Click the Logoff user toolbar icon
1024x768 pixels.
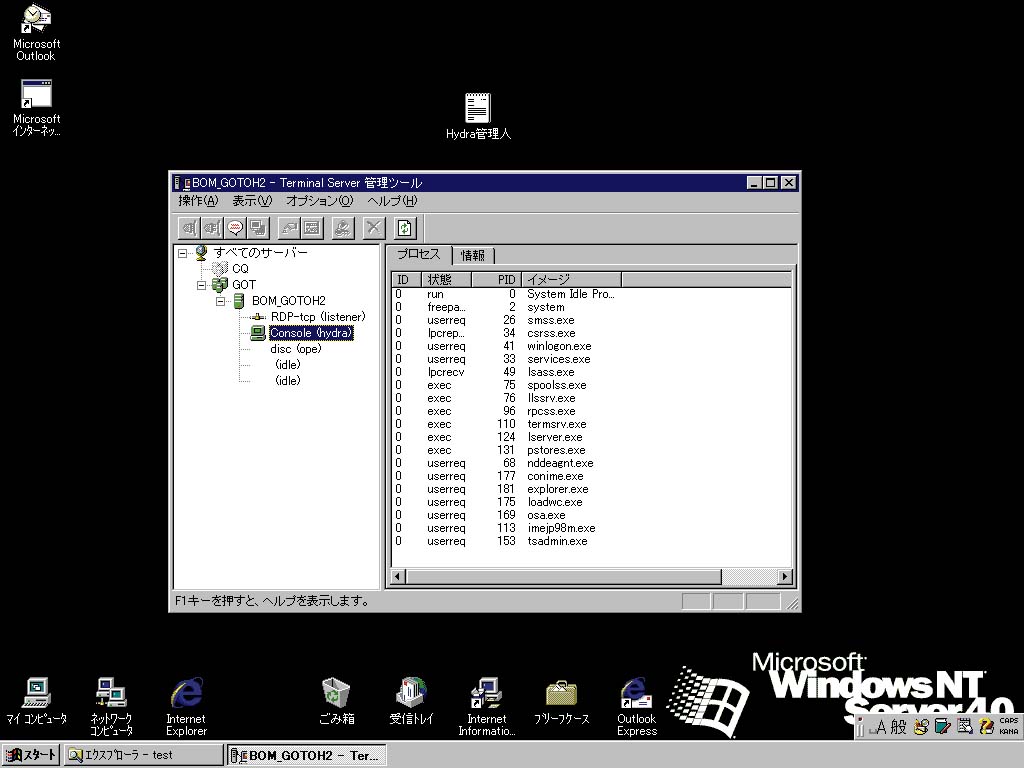[x=343, y=228]
